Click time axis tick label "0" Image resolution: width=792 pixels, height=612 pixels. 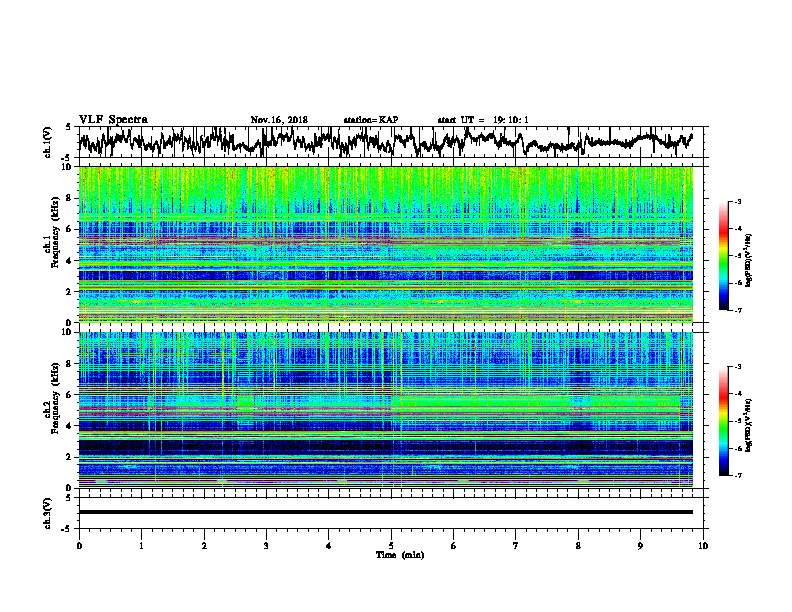click(x=79, y=546)
